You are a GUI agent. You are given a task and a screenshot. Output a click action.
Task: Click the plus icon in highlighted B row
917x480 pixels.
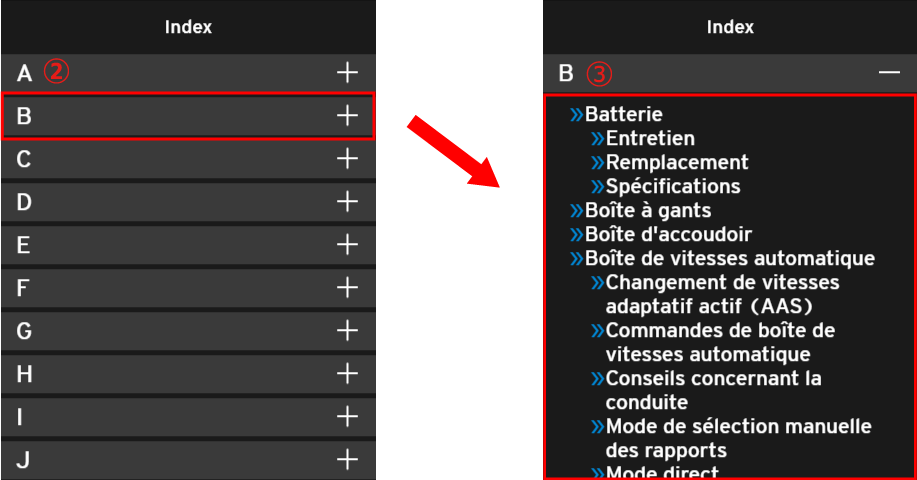pos(347,115)
